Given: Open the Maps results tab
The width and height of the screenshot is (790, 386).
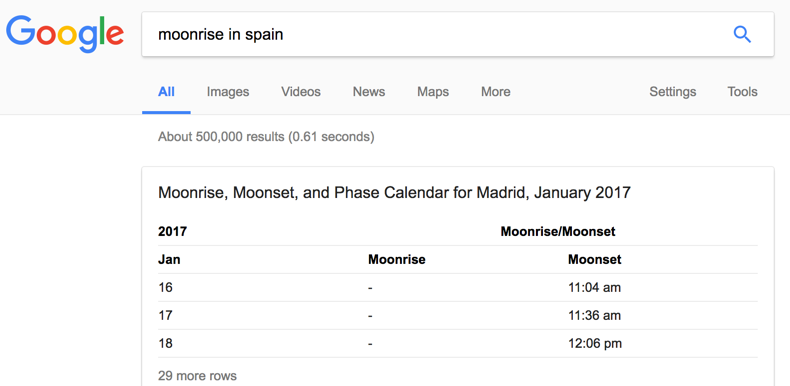Looking at the screenshot, I should [x=433, y=92].
